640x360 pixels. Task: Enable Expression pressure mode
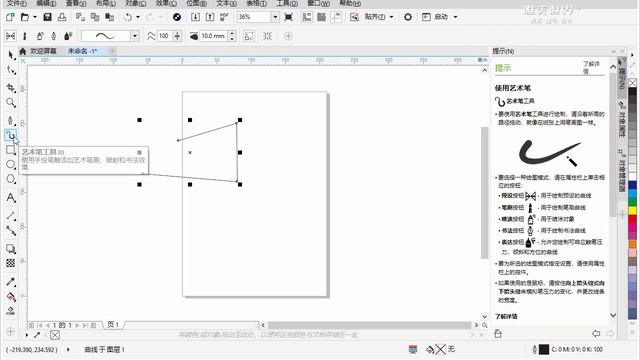click(x=69, y=36)
